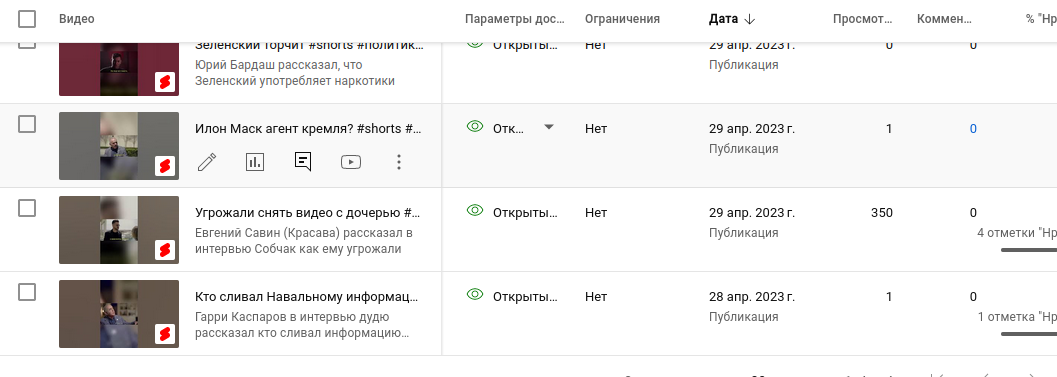Select checkbox for Кто сливал Навальному video
This screenshot has height=377, width=1057.
point(27,292)
